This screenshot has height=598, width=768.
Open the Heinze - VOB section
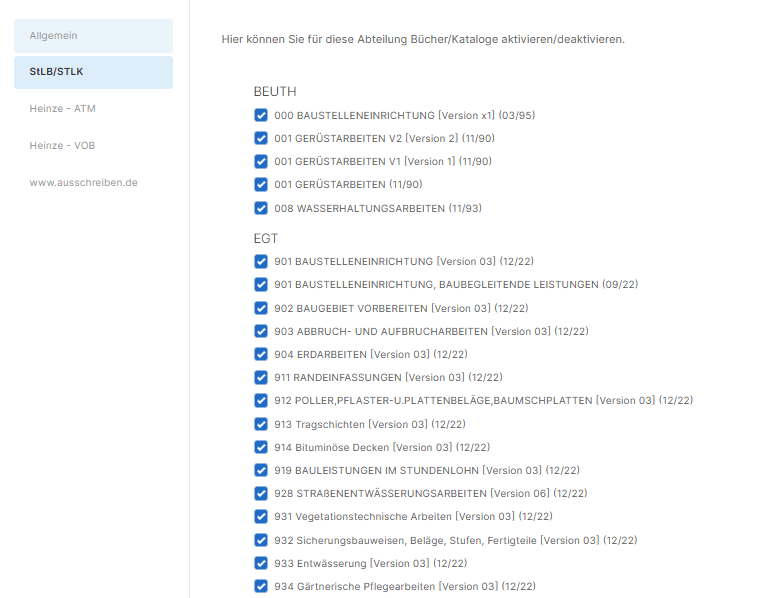click(x=62, y=145)
